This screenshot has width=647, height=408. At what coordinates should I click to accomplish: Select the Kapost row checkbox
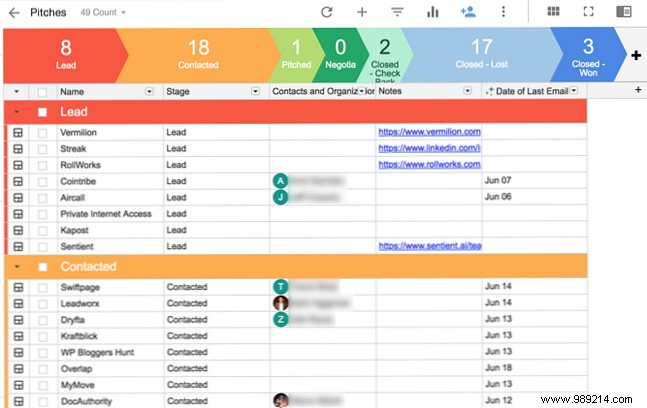pyautogui.click(x=42, y=231)
